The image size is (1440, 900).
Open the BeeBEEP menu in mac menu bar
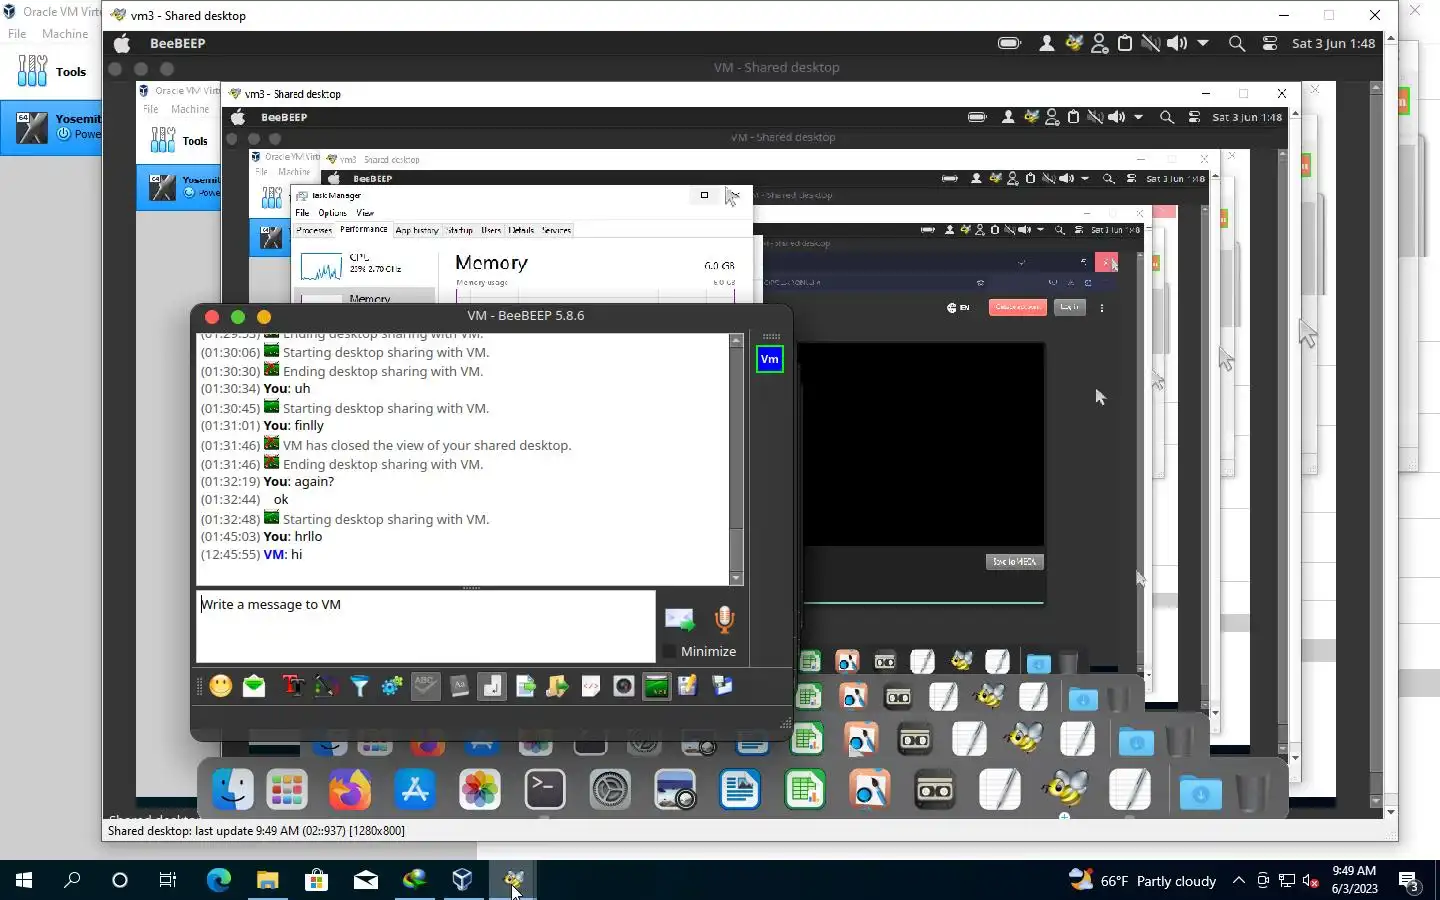point(178,43)
